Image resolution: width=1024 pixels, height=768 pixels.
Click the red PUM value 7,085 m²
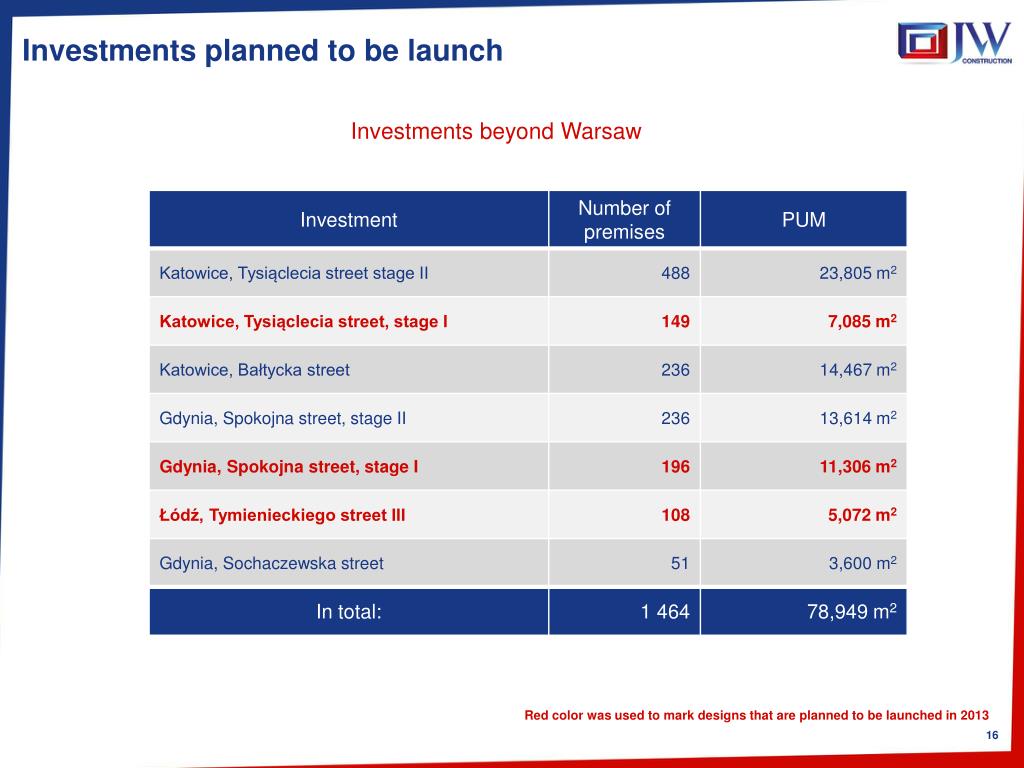click(x=862, y=321)
